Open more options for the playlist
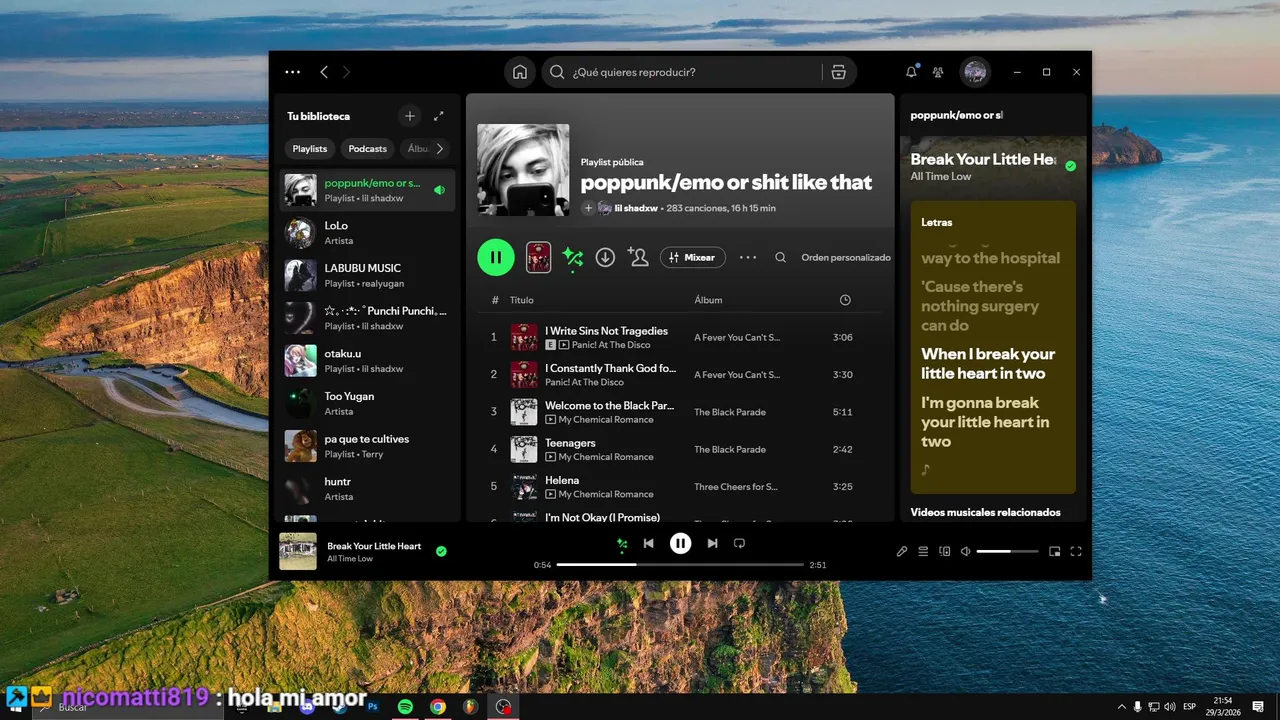1280x720 pixels. pos(748,257)
